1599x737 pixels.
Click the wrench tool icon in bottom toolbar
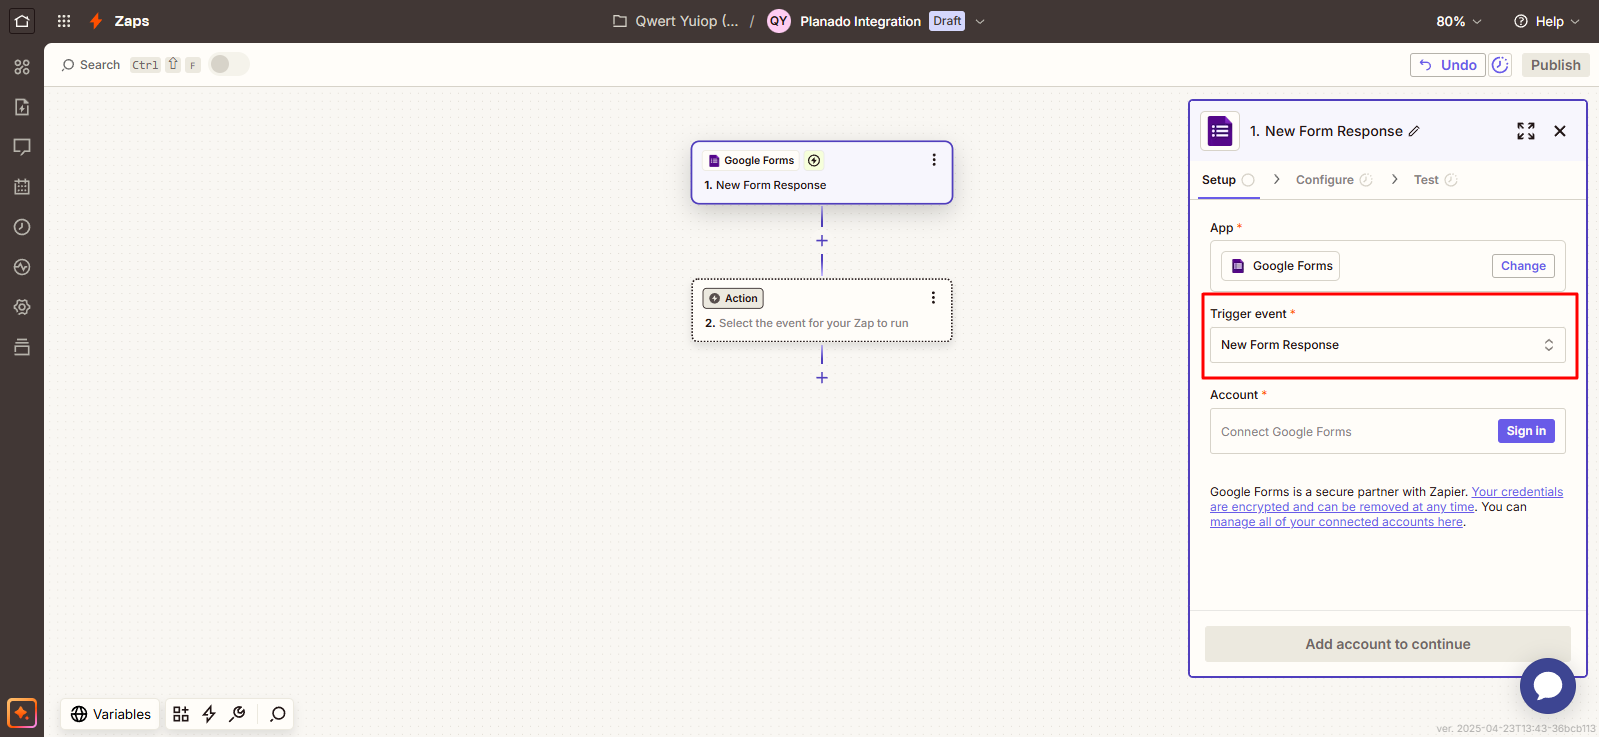point(237,714)
